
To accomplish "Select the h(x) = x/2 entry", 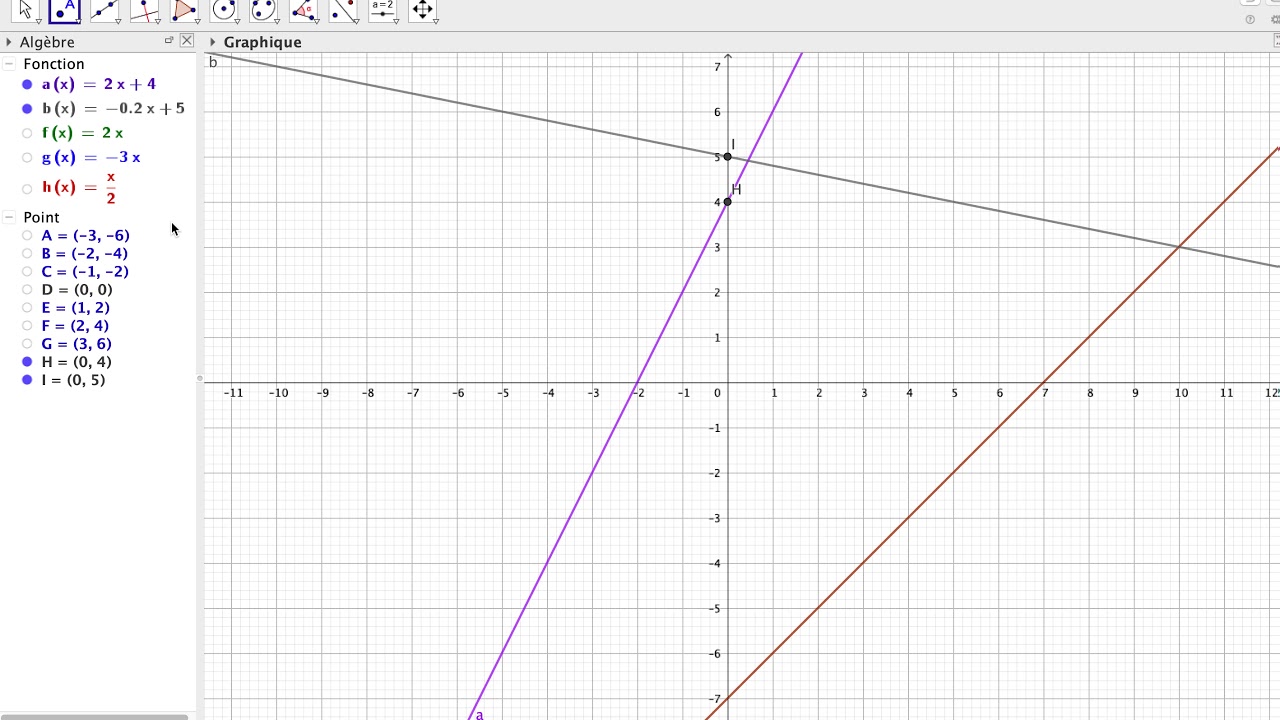I will 79,188.
